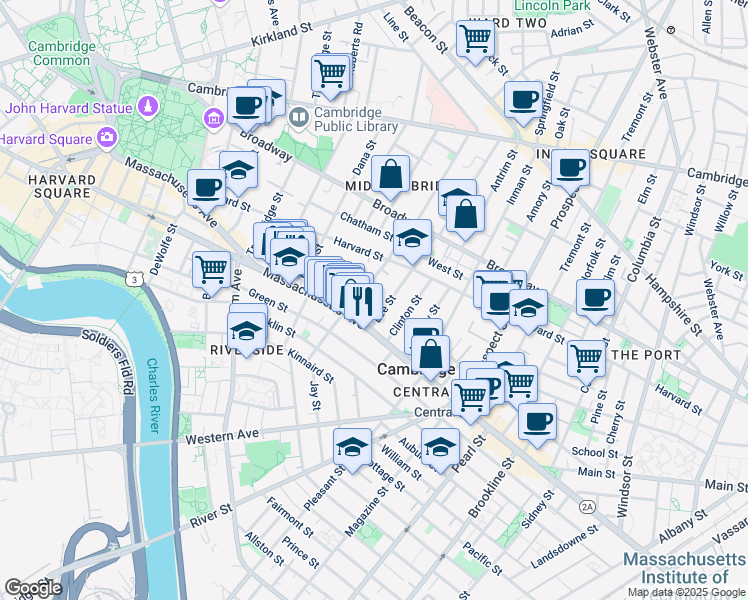Image resolution: width=748 pixels, height=600 pixels.
Task: Click the Western Ave street label
Action: pos(222,436)
